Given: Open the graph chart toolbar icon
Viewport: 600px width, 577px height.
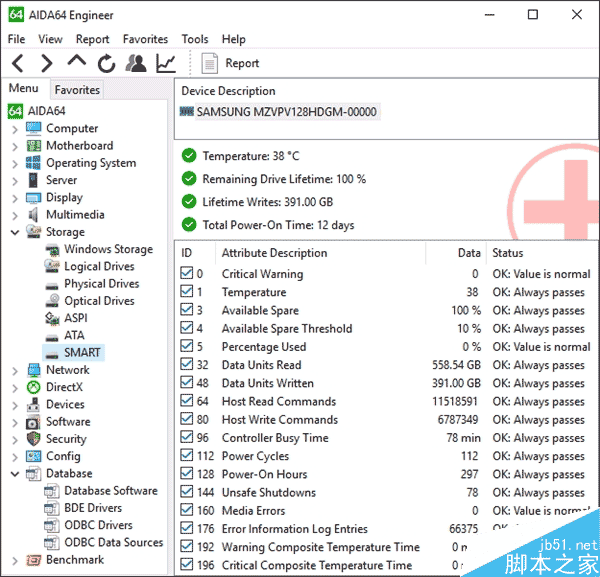Looking at the screenshot, I should pos(166,63).
